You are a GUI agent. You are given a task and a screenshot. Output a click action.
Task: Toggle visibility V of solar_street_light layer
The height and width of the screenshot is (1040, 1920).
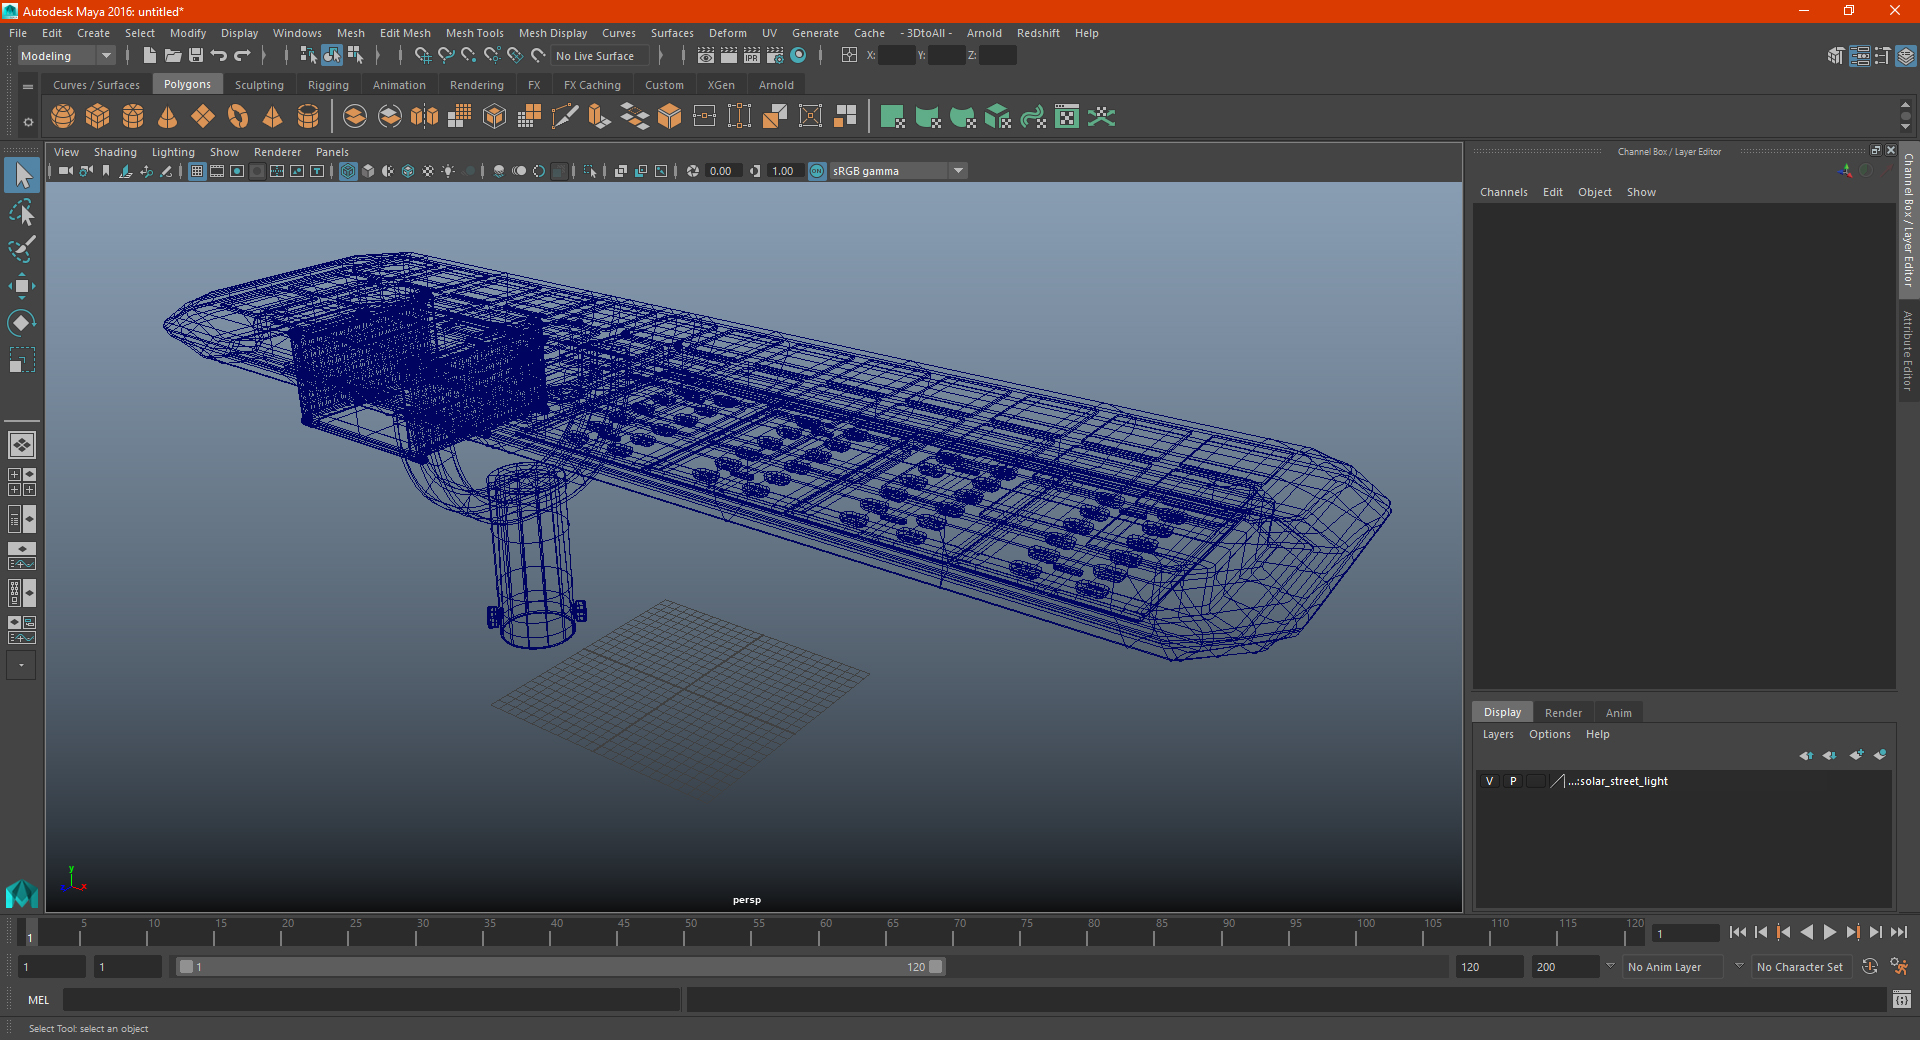coord(1489,781)
